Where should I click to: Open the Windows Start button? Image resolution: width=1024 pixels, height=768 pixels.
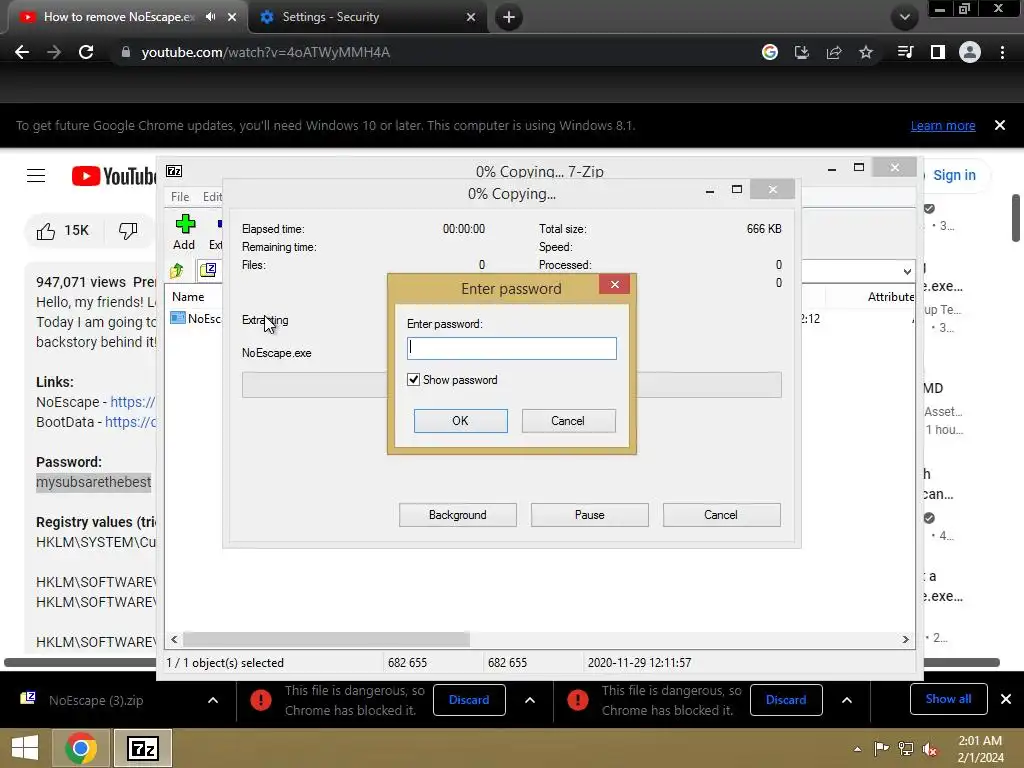tap(25, 748)
